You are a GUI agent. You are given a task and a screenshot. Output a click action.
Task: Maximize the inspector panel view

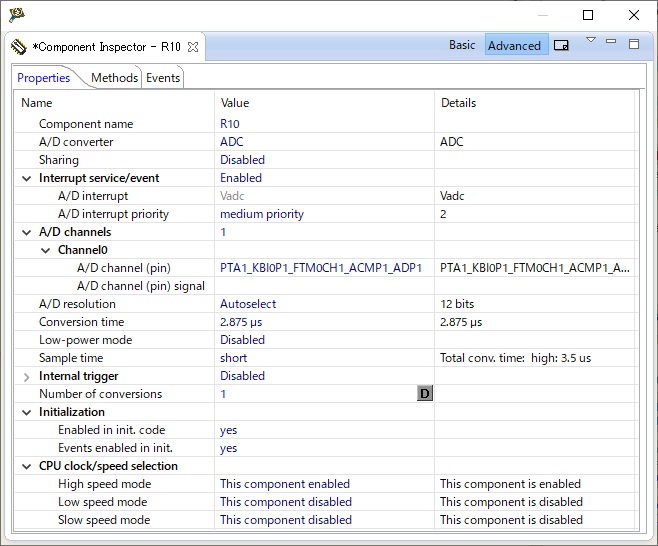pos(634,43)
